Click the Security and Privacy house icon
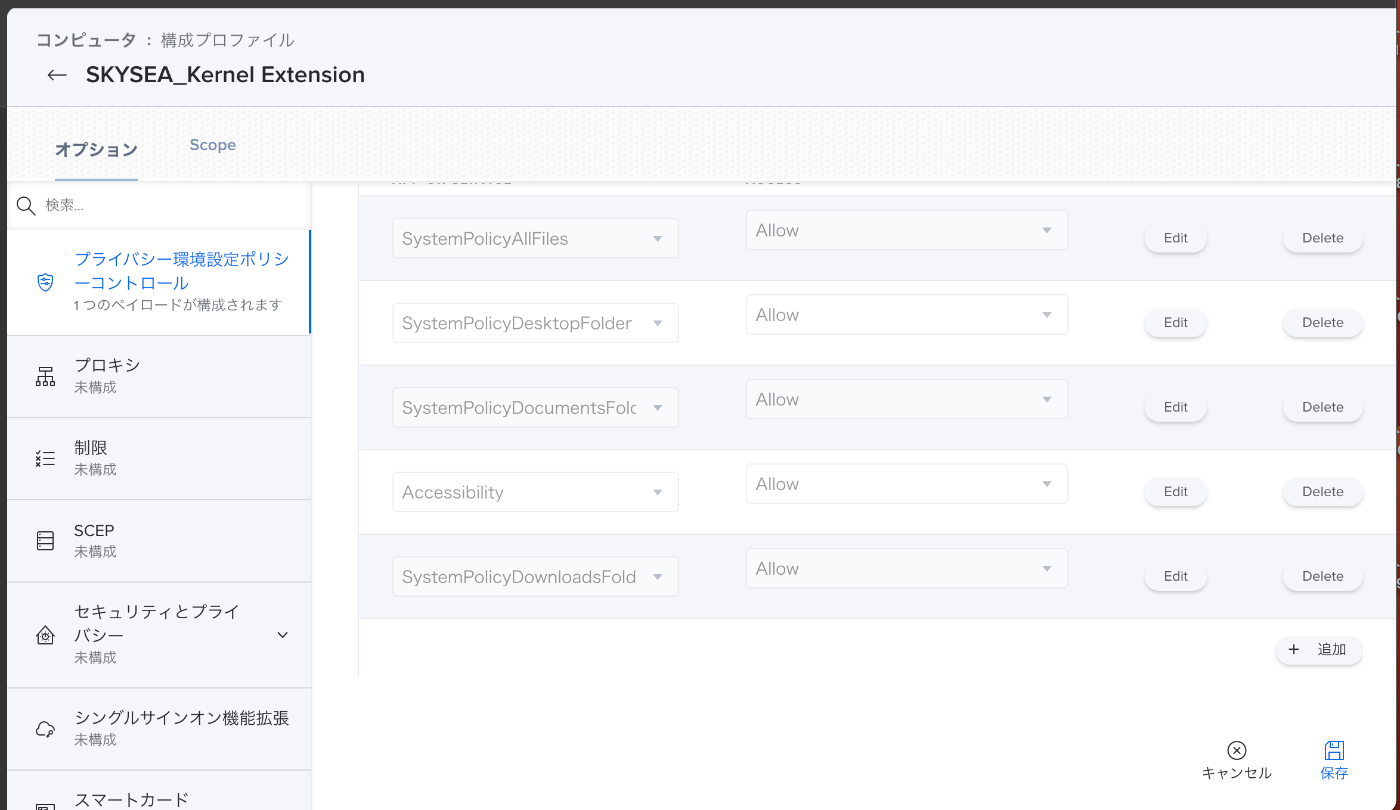 [x=45, y=635]
